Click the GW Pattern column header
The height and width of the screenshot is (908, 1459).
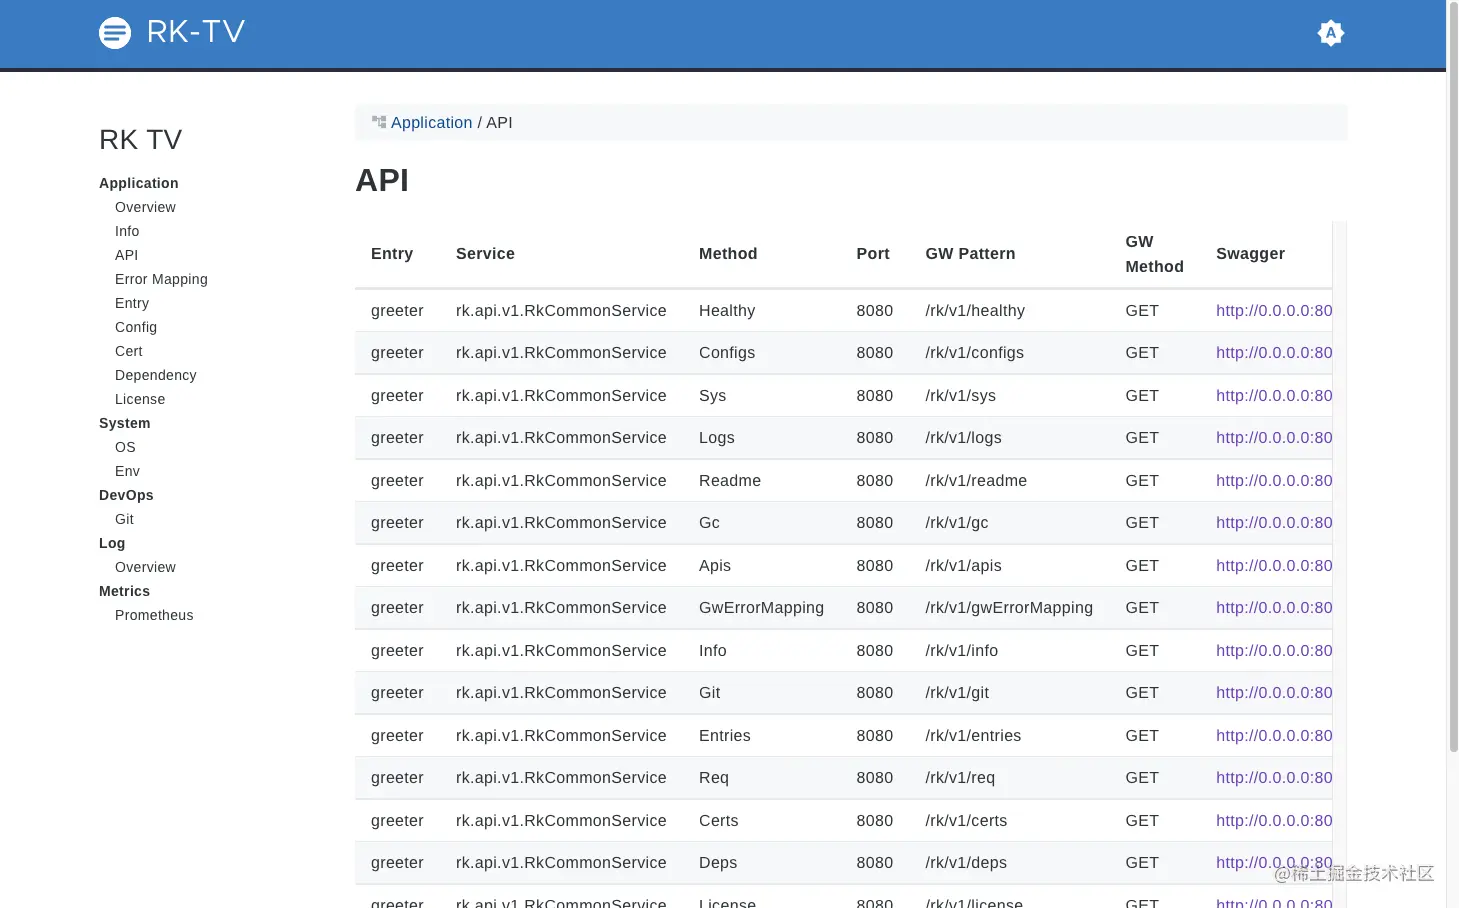(x=970, y=254)
